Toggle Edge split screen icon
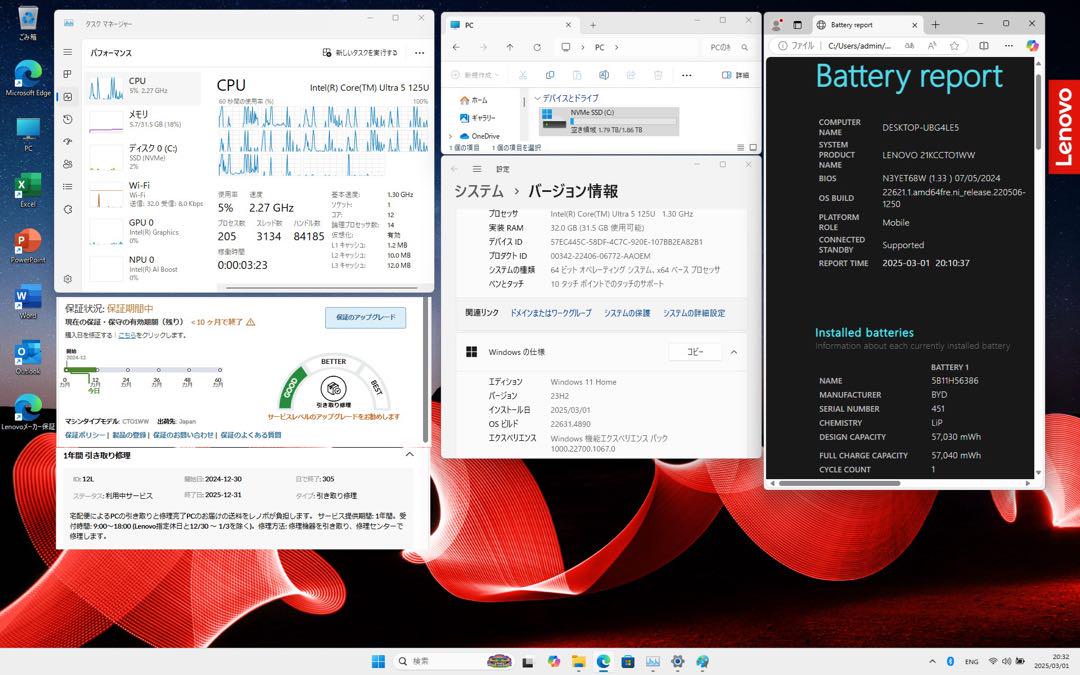This screenshot has height=675, width=1080. (984, 45)
